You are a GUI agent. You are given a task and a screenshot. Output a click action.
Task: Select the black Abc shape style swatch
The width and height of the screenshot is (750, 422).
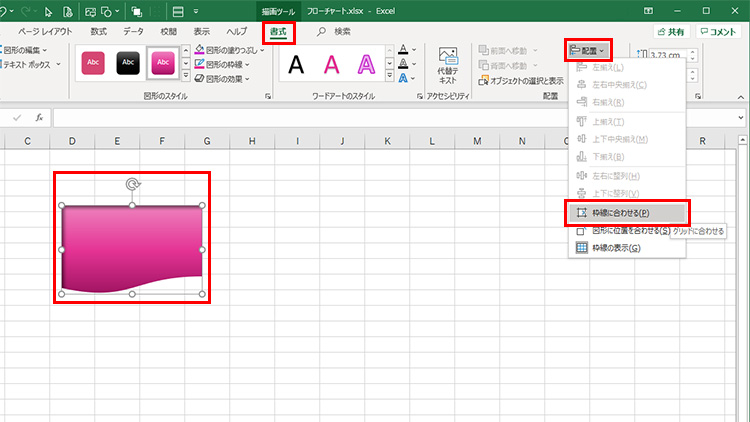click(x=126, y=64)
